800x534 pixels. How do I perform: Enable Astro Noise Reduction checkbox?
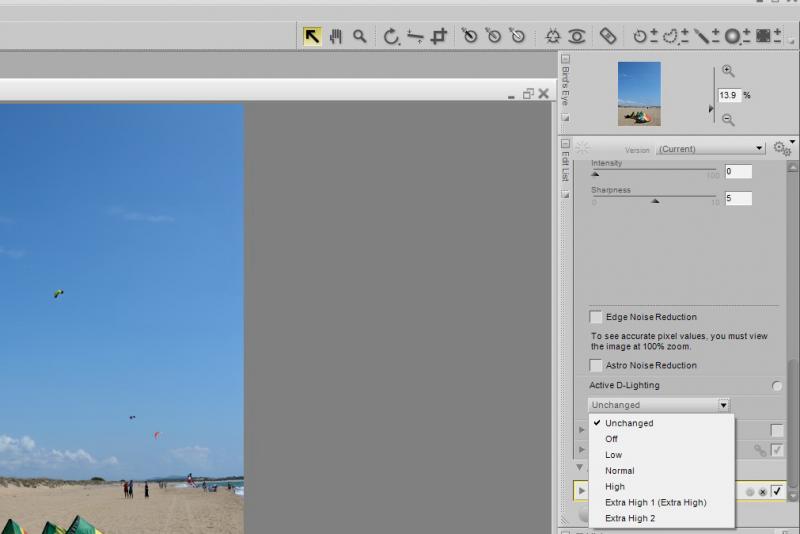point(595,365)
